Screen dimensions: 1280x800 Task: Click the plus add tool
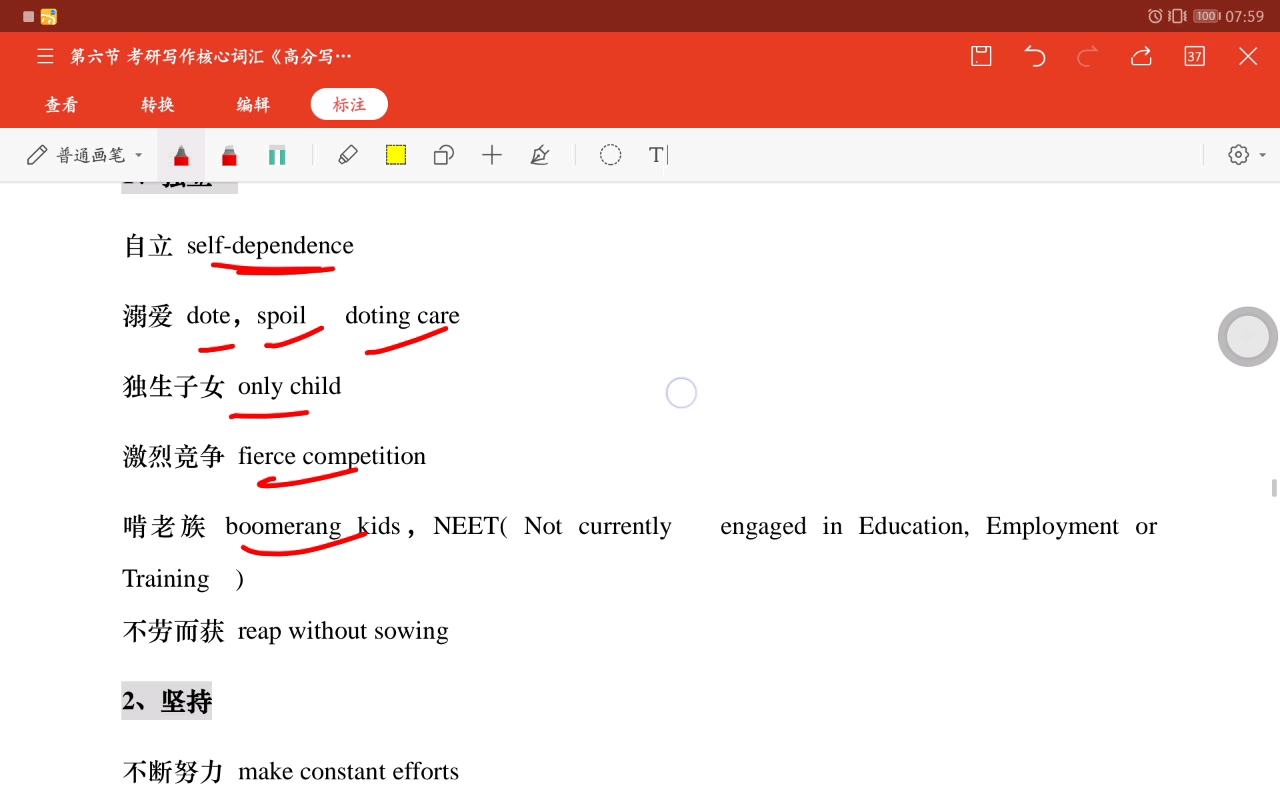492,155
